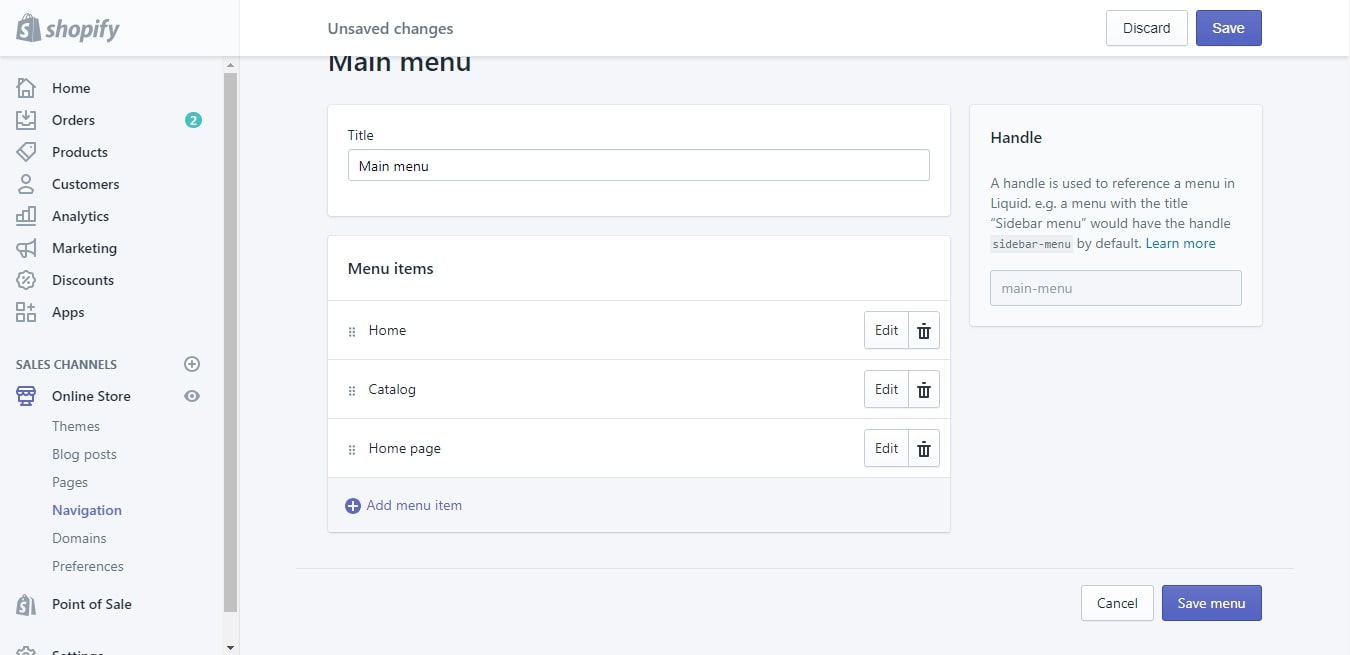
Task: View online store using eye icon
Action: [192, 396]
